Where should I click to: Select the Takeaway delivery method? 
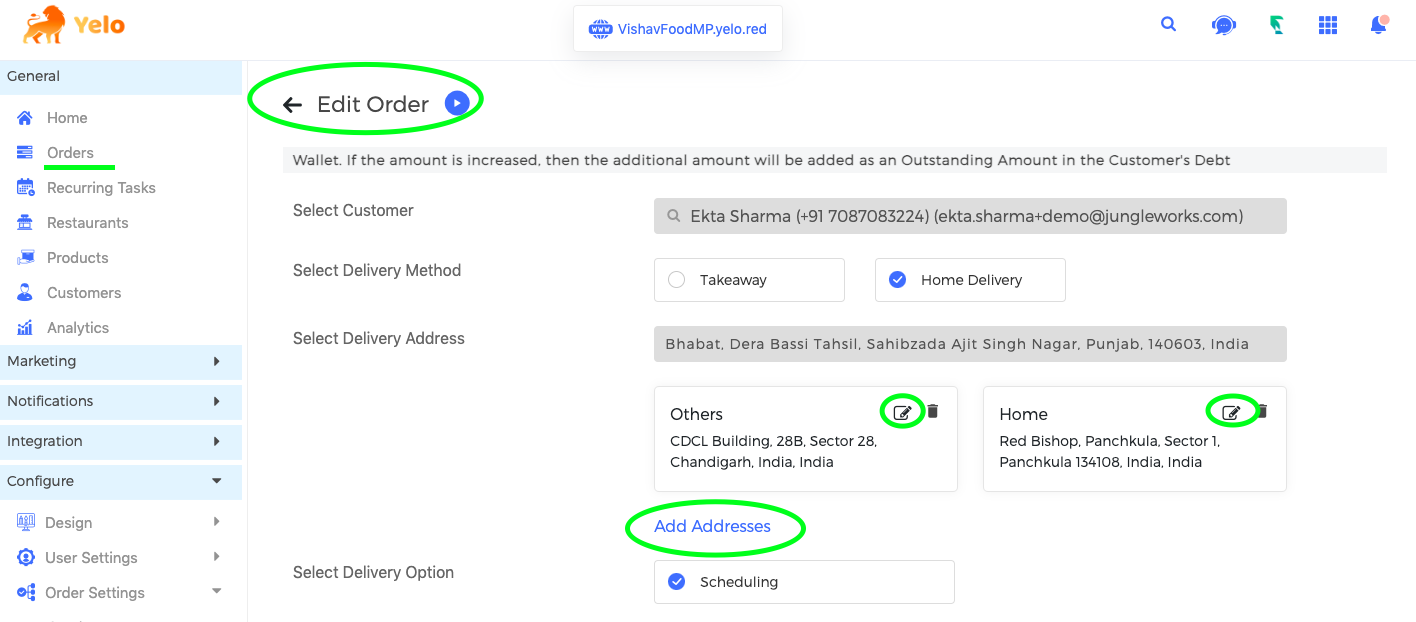coord(749,280)
